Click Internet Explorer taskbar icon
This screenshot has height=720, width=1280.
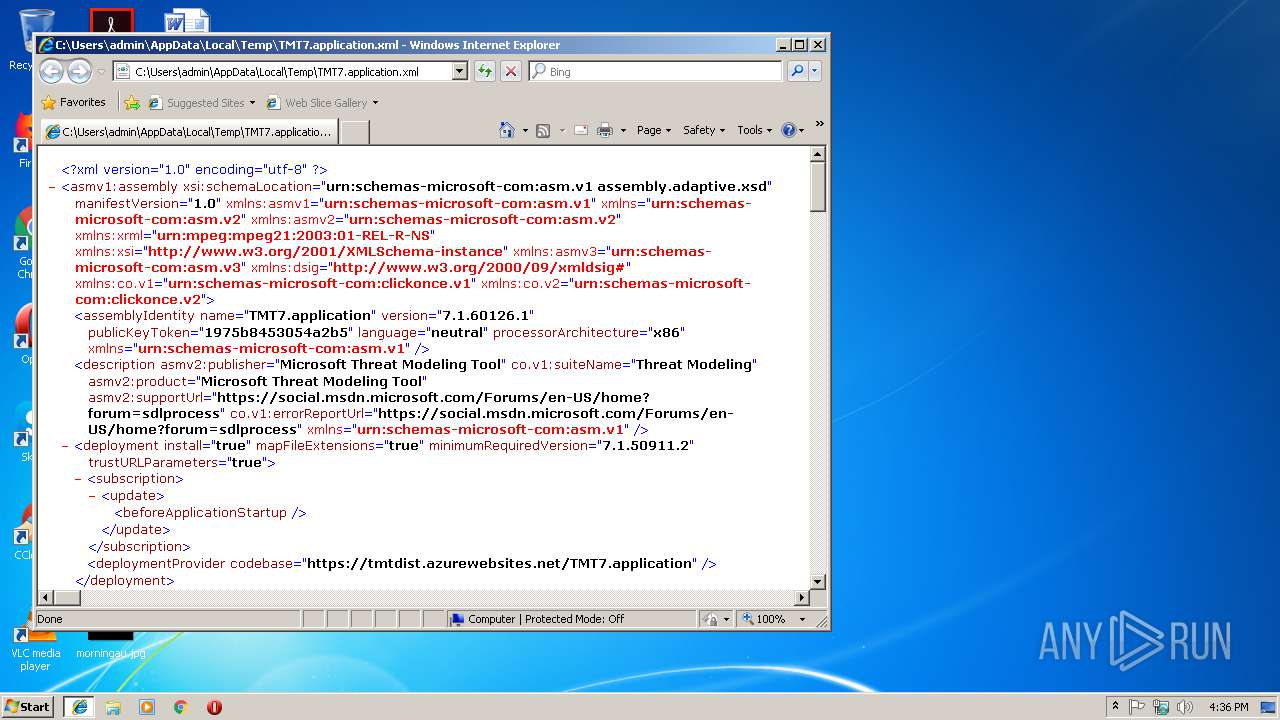79,706
